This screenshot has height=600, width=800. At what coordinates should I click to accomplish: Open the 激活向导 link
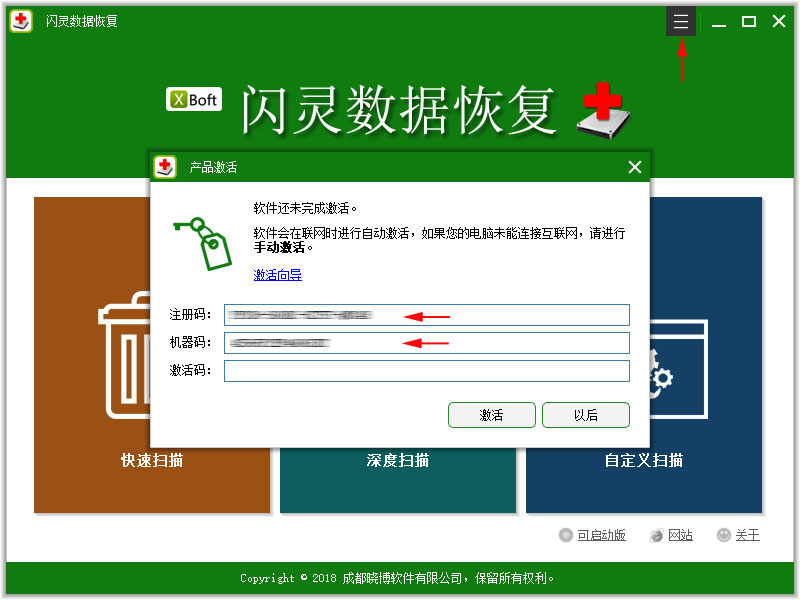pos(277,275)
